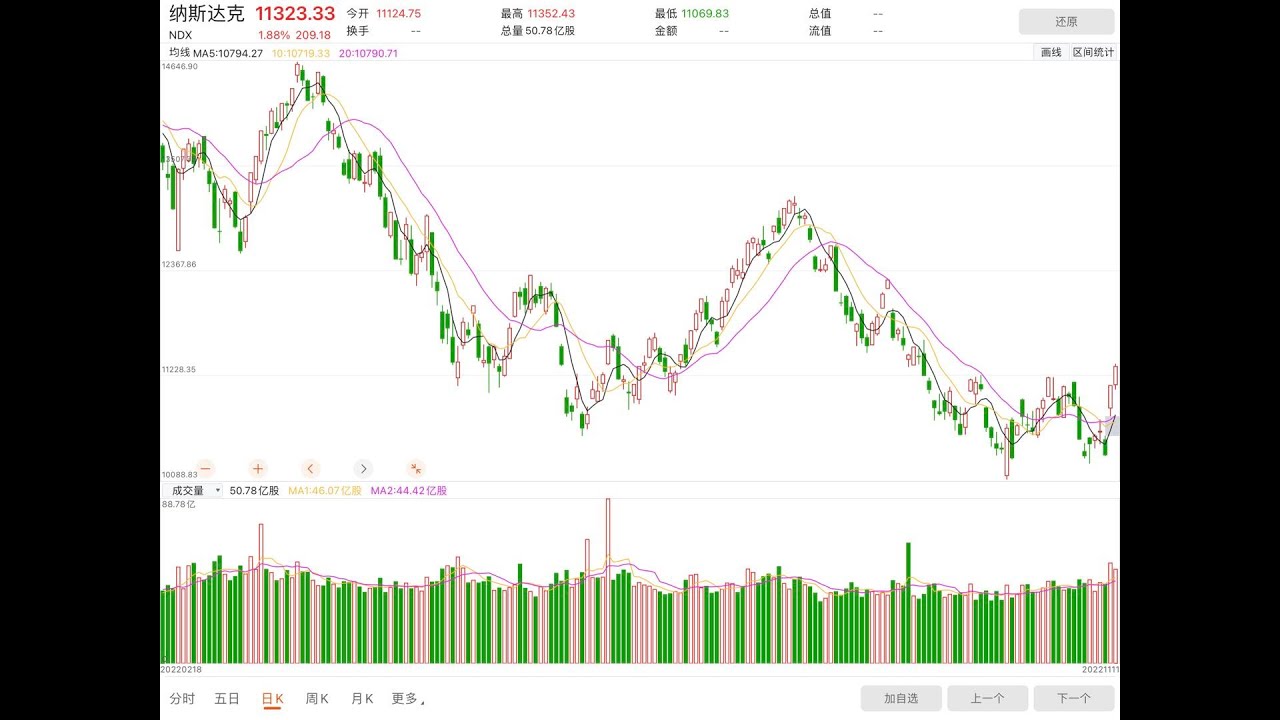
Task: Switch to 分时 tab
Action: pos(182,699)
